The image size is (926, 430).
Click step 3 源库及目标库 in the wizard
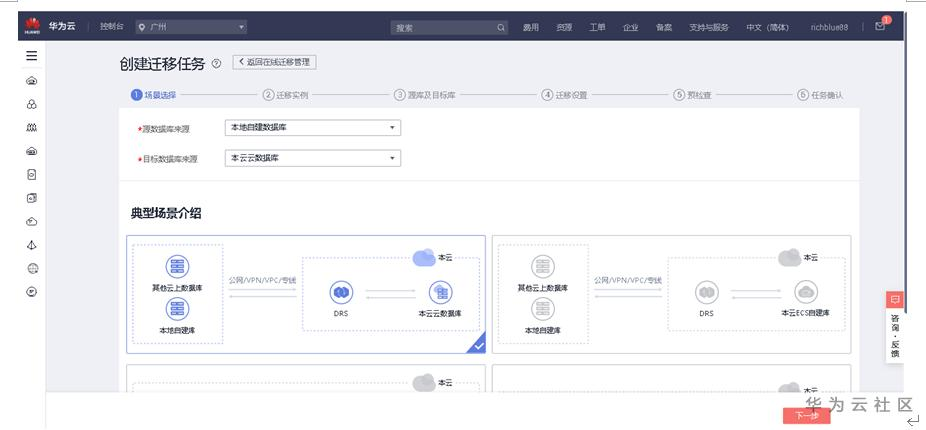pyautogui.click(x=425, y=95)
